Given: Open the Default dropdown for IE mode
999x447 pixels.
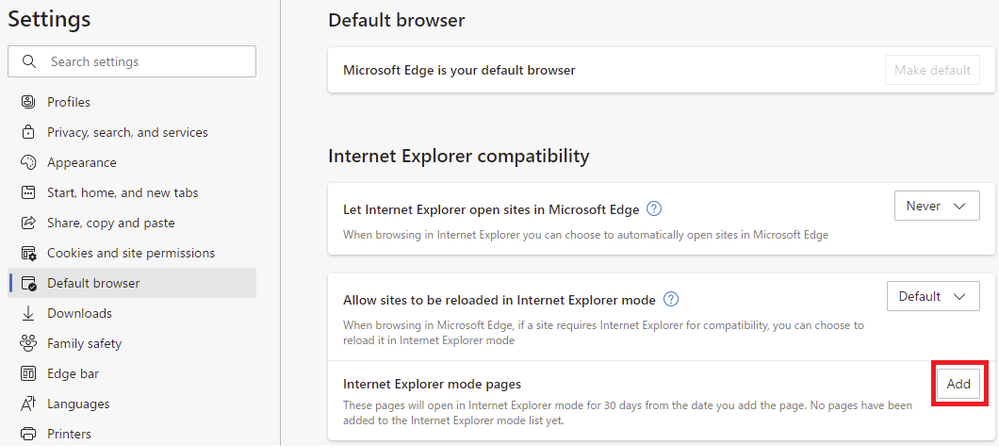Looking at the screenshot, I should click(932, 296).
